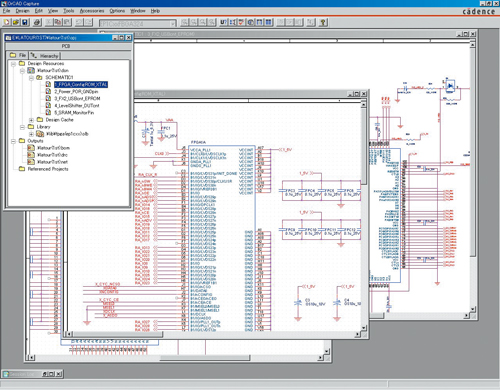The image size is (500, 390).
Task: Expand the Design Cache folder
Action: click(31, 120)
